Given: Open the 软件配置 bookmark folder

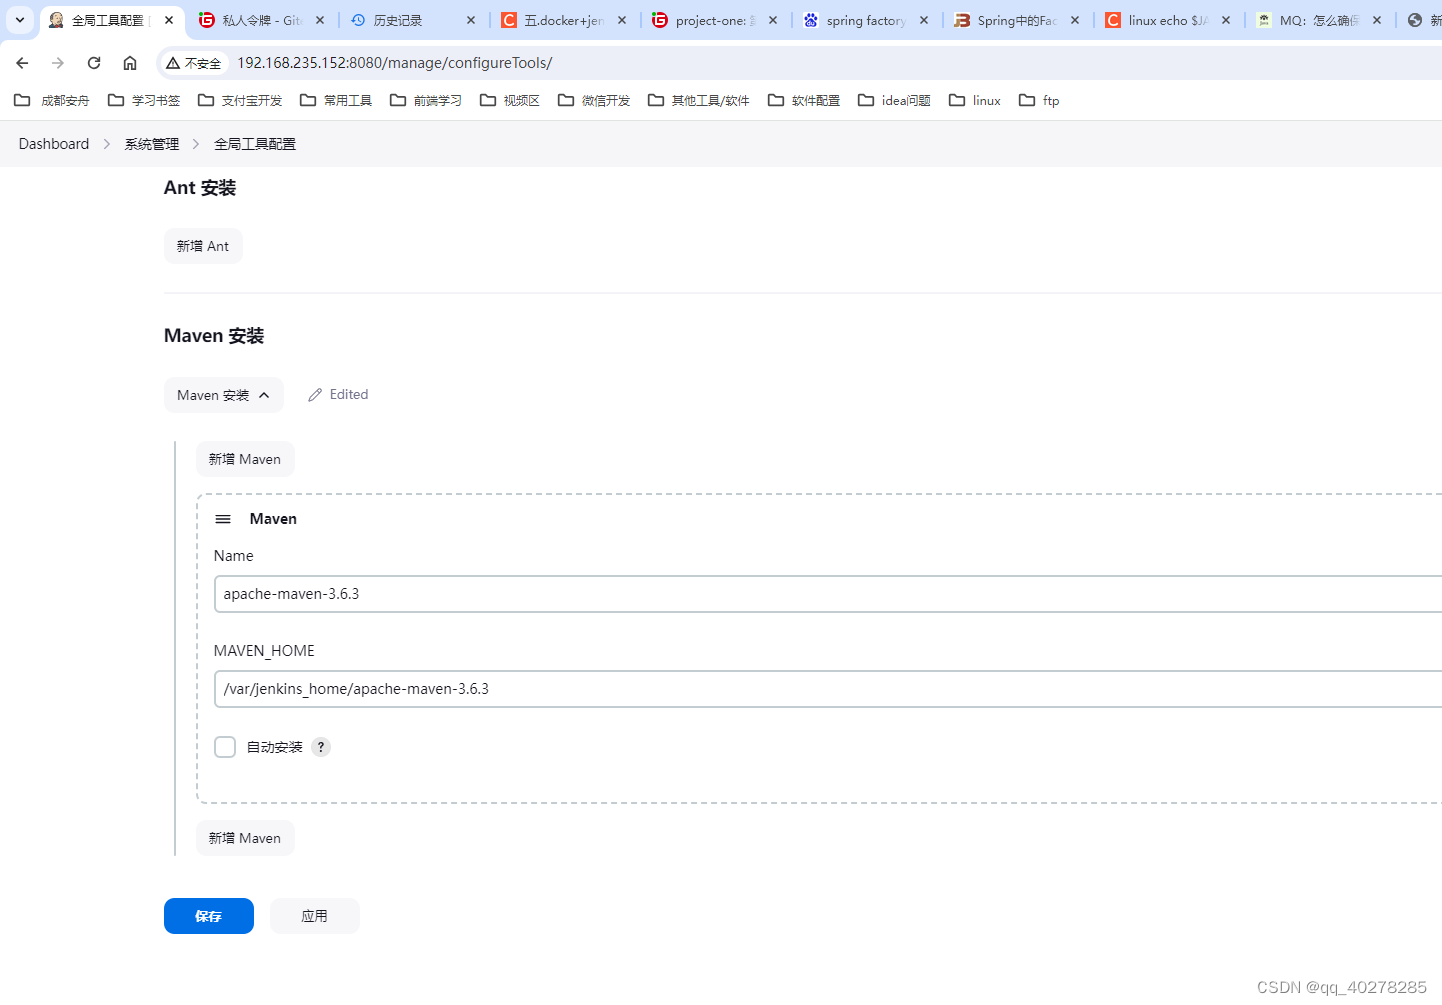Looking at the screenshot, I should click(804, 100).
